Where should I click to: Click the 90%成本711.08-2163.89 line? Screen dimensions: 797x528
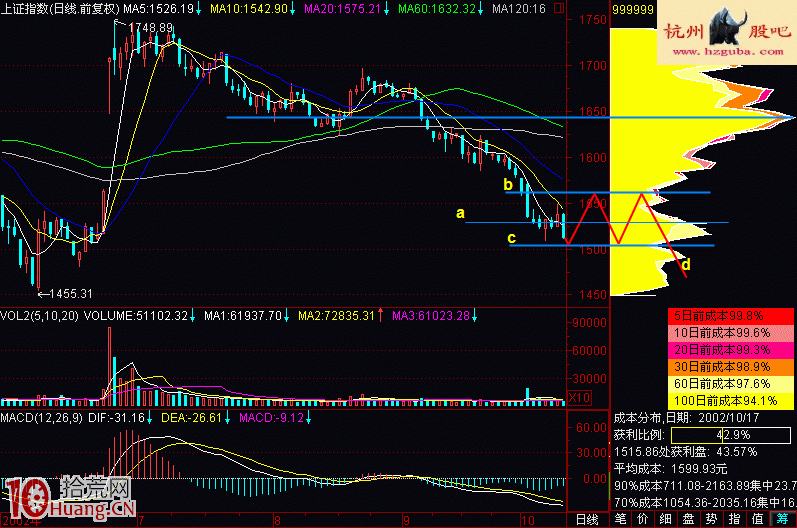coord(704,486)
